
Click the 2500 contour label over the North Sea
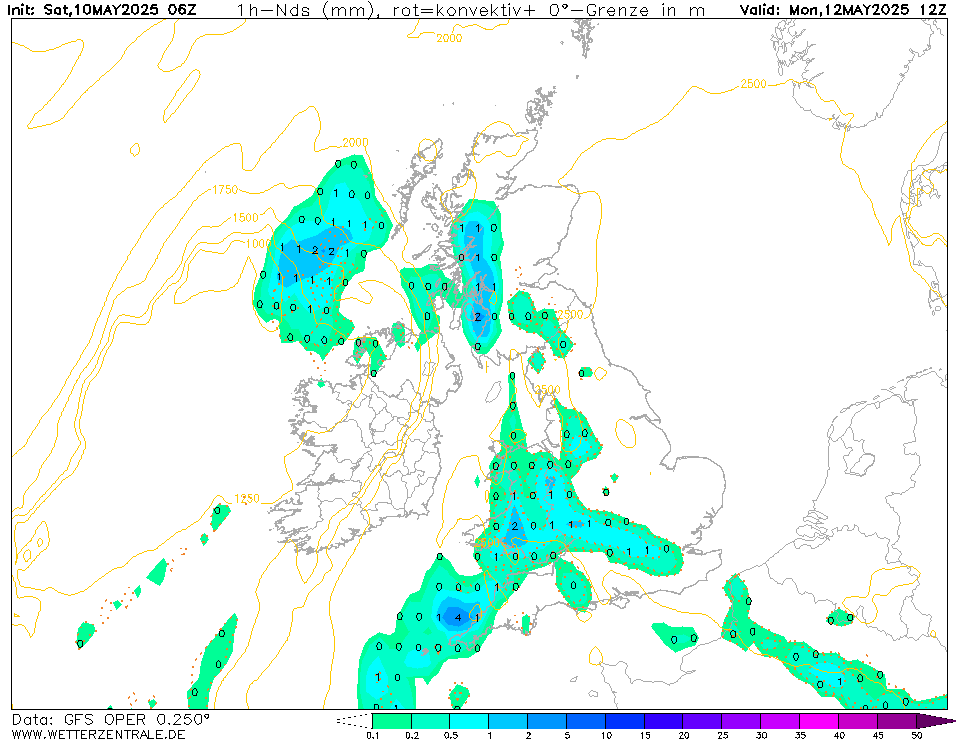754,84
